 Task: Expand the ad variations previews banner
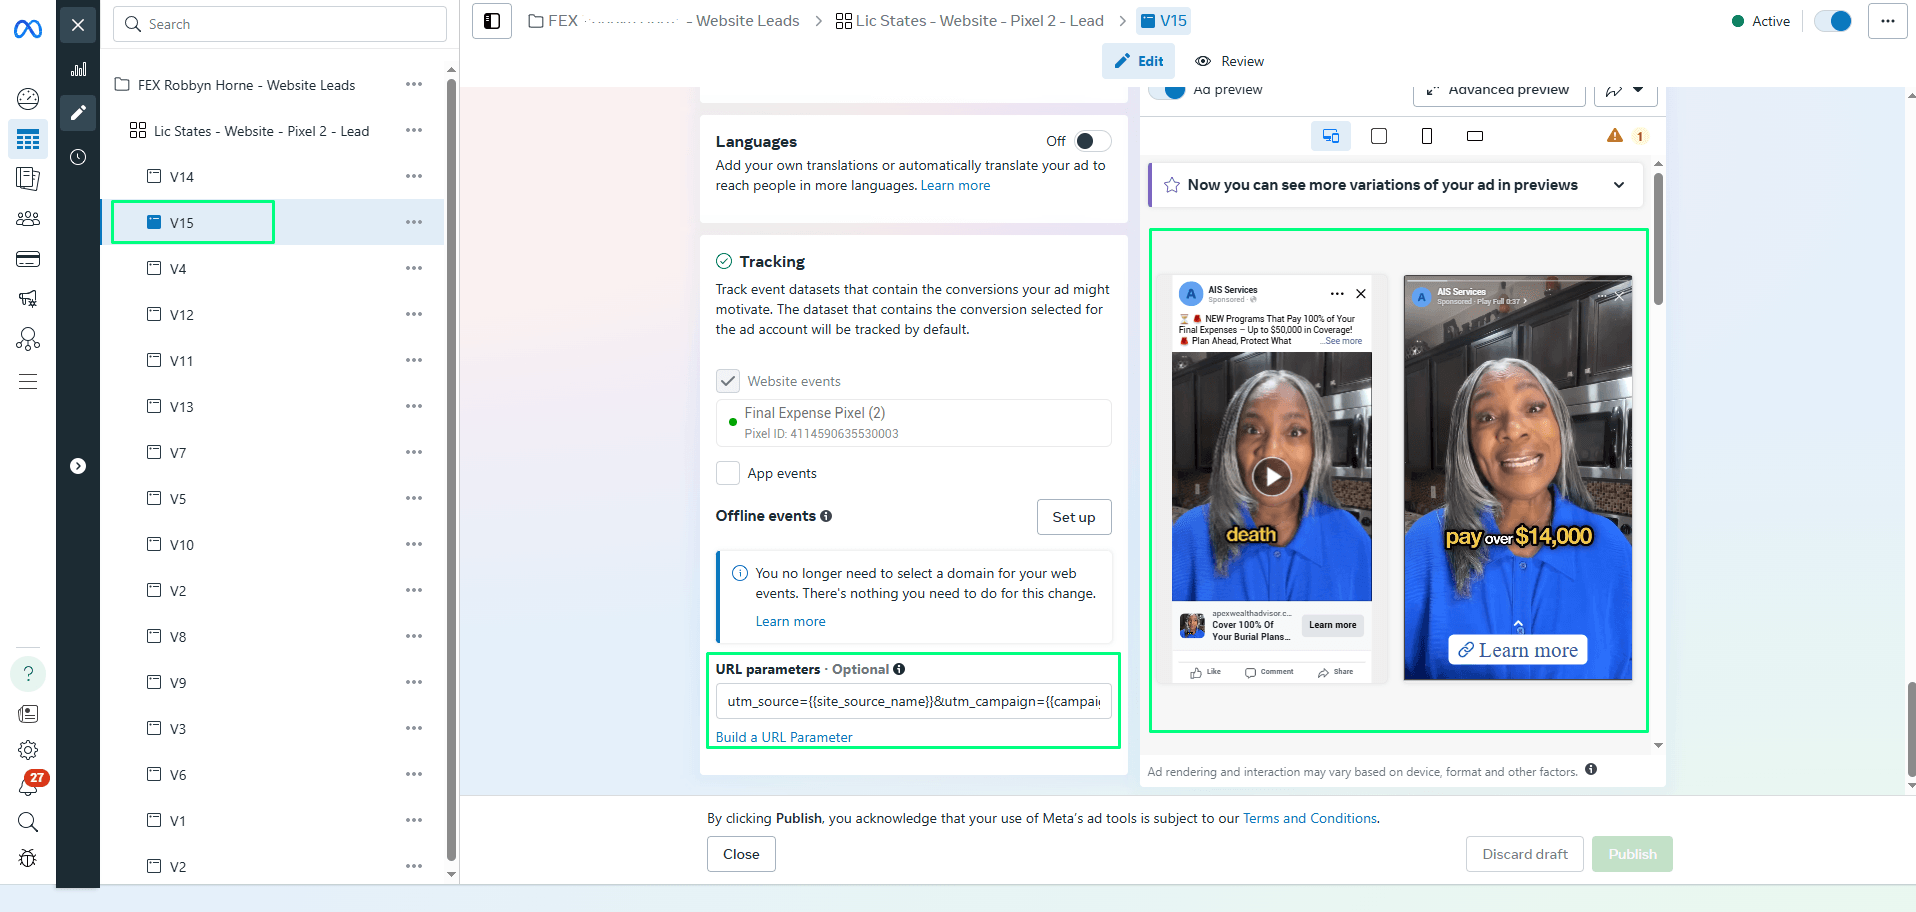point(1618,185)
